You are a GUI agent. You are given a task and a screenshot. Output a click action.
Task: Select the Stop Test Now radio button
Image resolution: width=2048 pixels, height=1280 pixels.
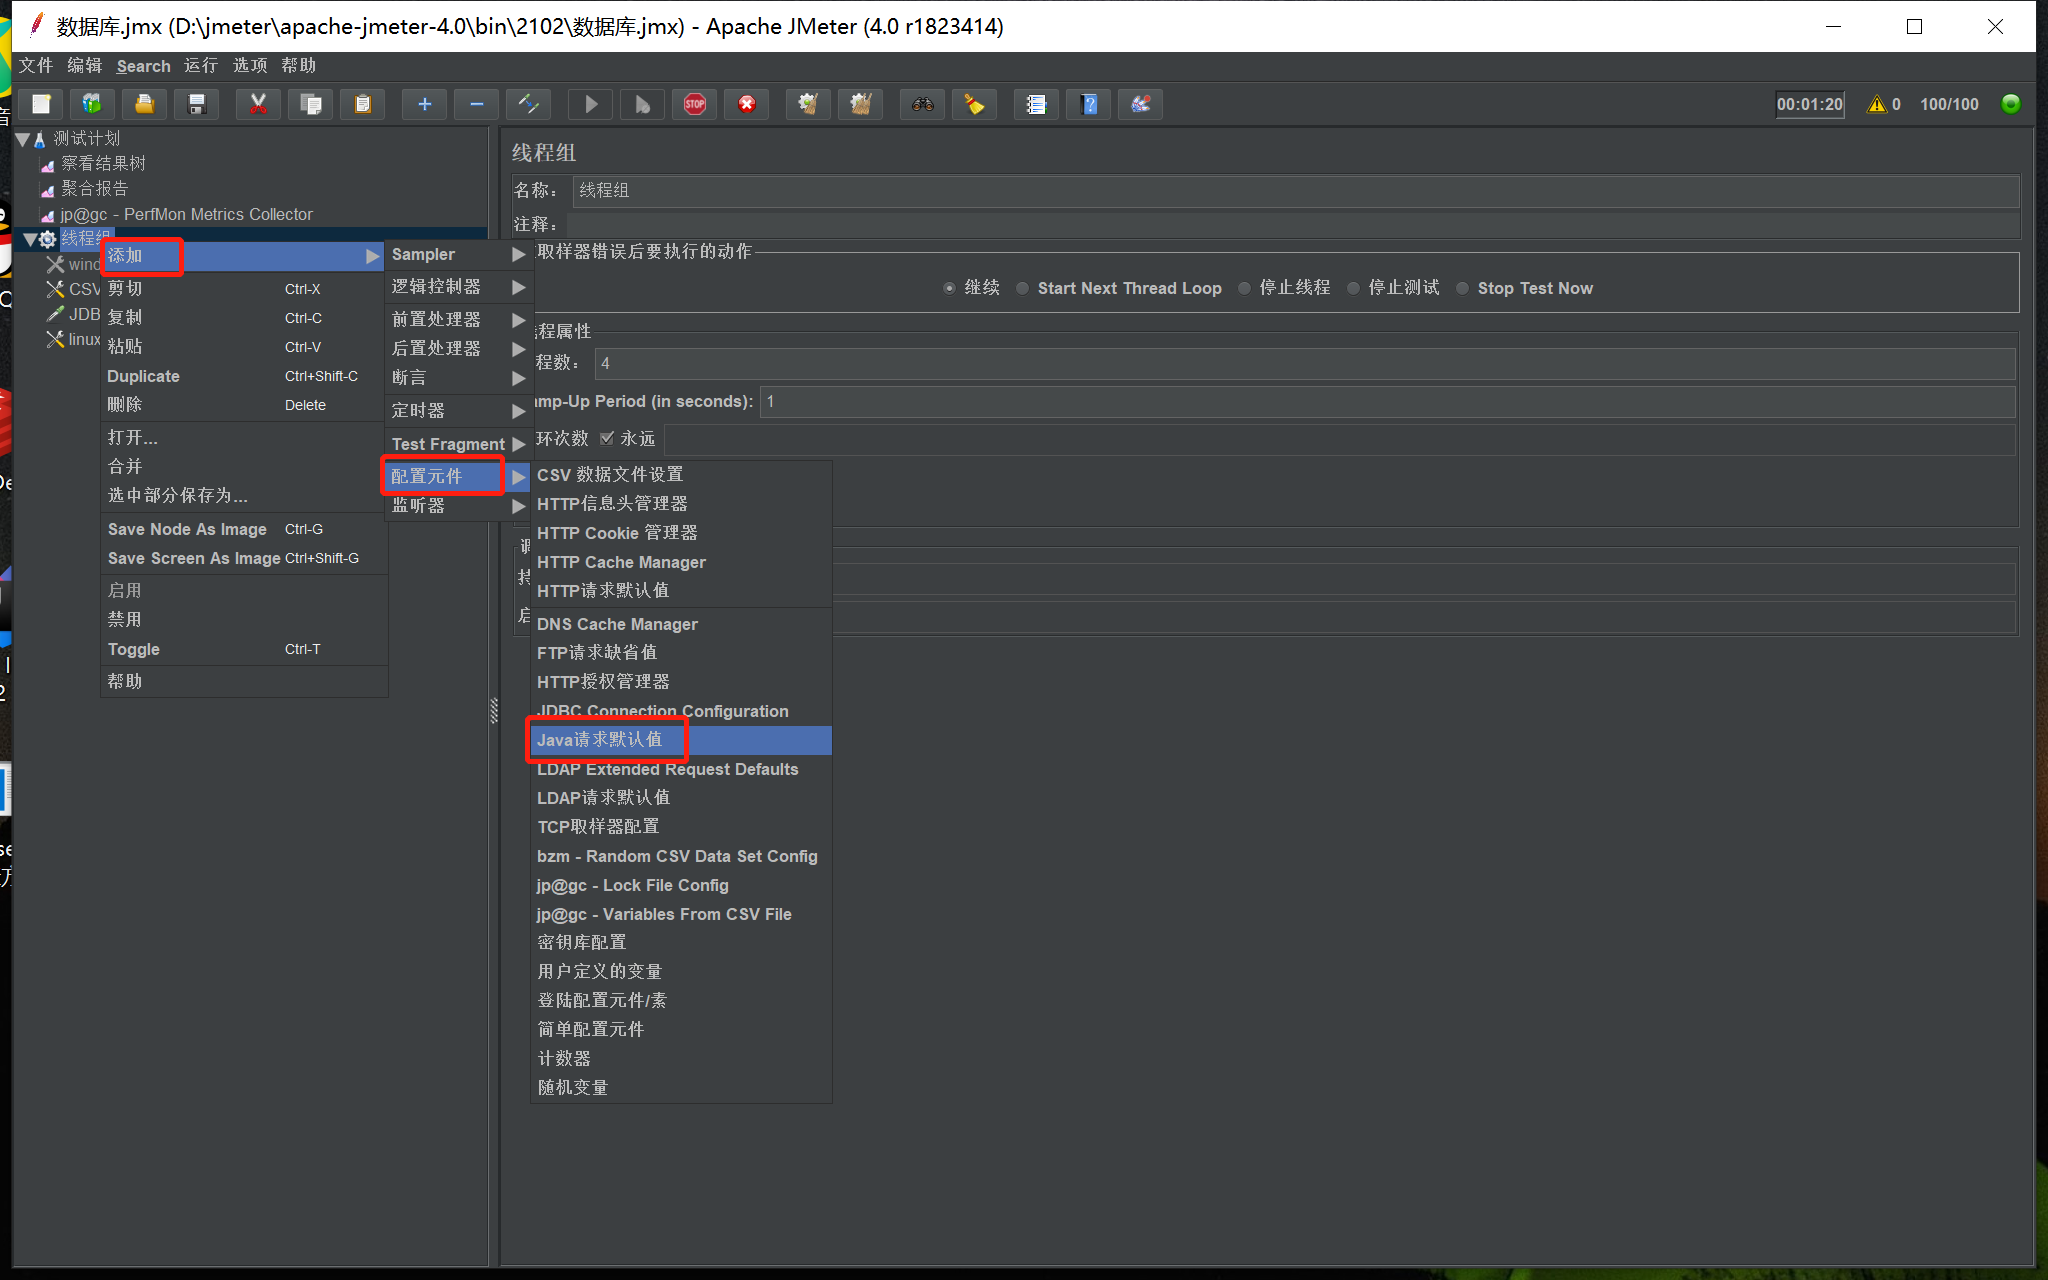point(1463,288)
